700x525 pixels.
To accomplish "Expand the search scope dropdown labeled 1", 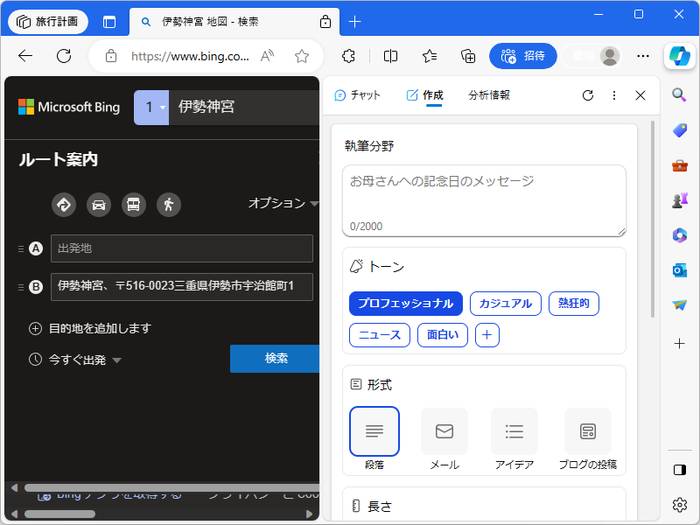I will click(x=151, y=107).
